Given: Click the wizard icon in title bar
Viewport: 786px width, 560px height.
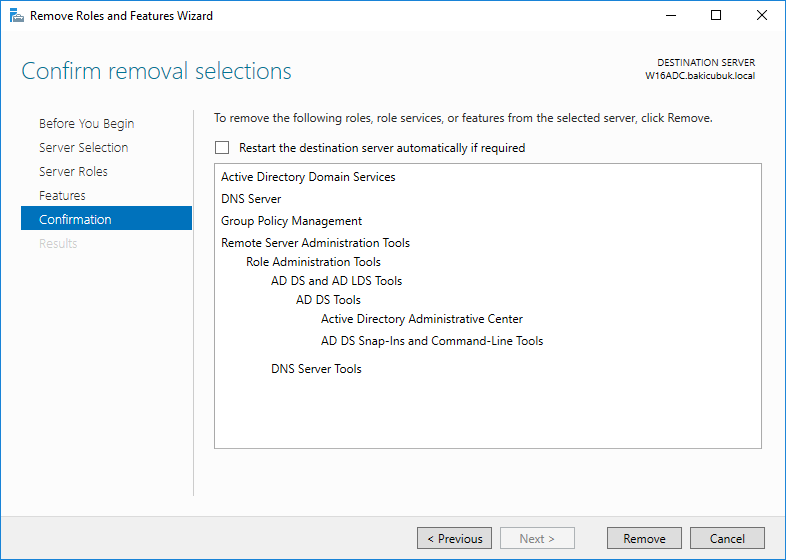Looking at the screenshot, I should point(17,16).
